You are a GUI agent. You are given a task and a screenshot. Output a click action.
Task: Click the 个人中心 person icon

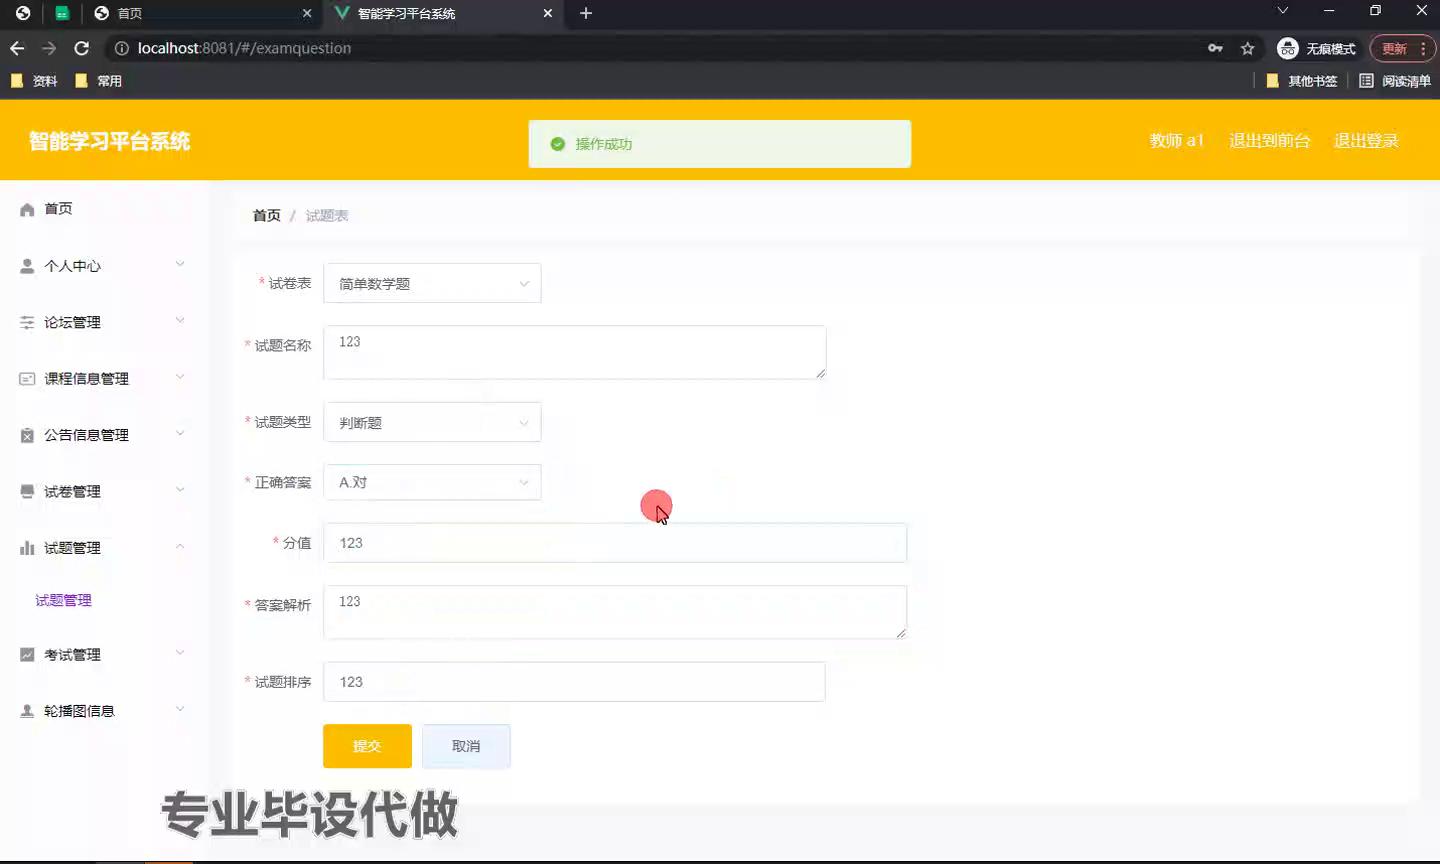tap(27, 266)
